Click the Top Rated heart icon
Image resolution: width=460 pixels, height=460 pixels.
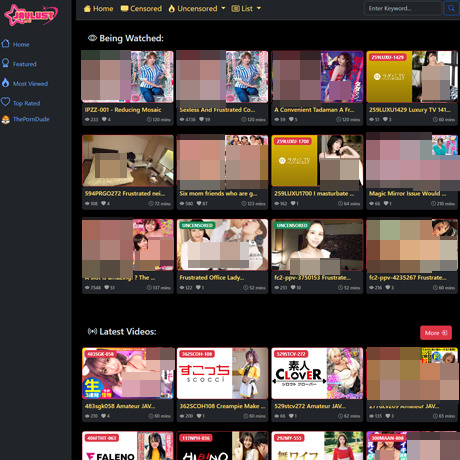click(x=5, y=102)
